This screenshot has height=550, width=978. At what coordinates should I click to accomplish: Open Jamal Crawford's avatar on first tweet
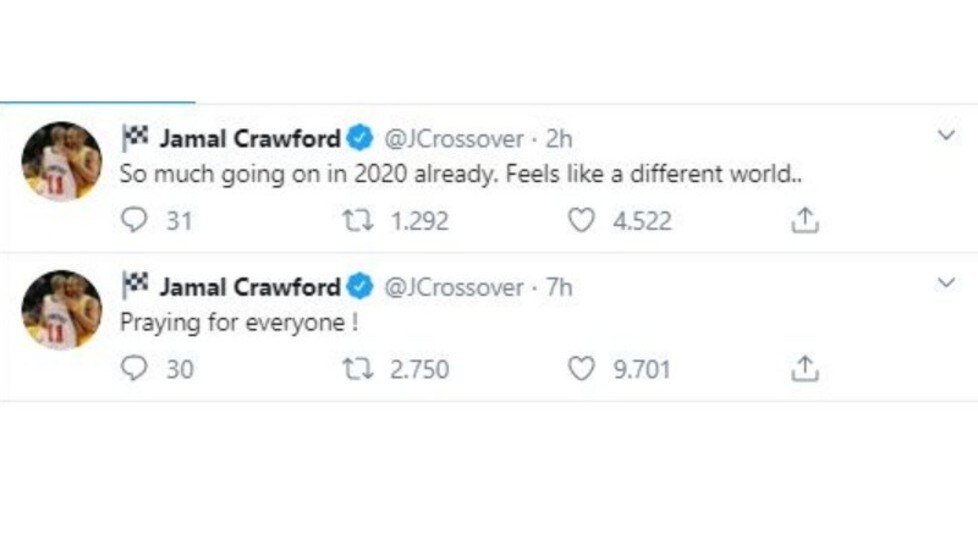click(61, 162)
